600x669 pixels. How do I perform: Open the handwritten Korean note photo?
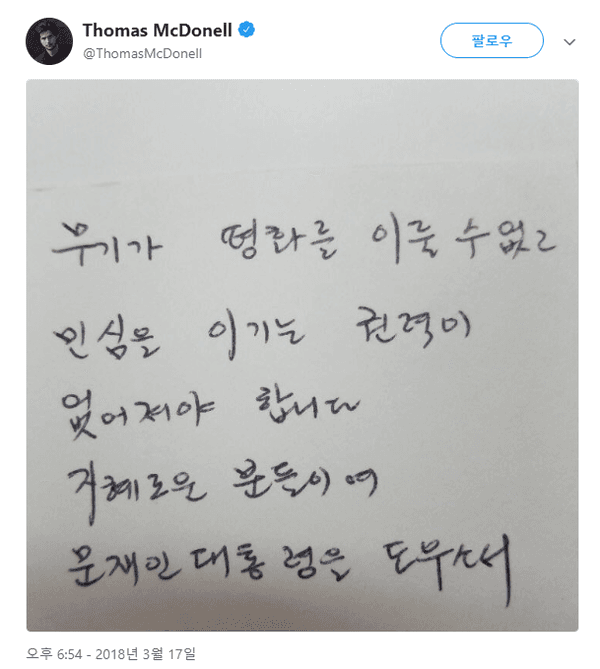(x=302, y=355)
